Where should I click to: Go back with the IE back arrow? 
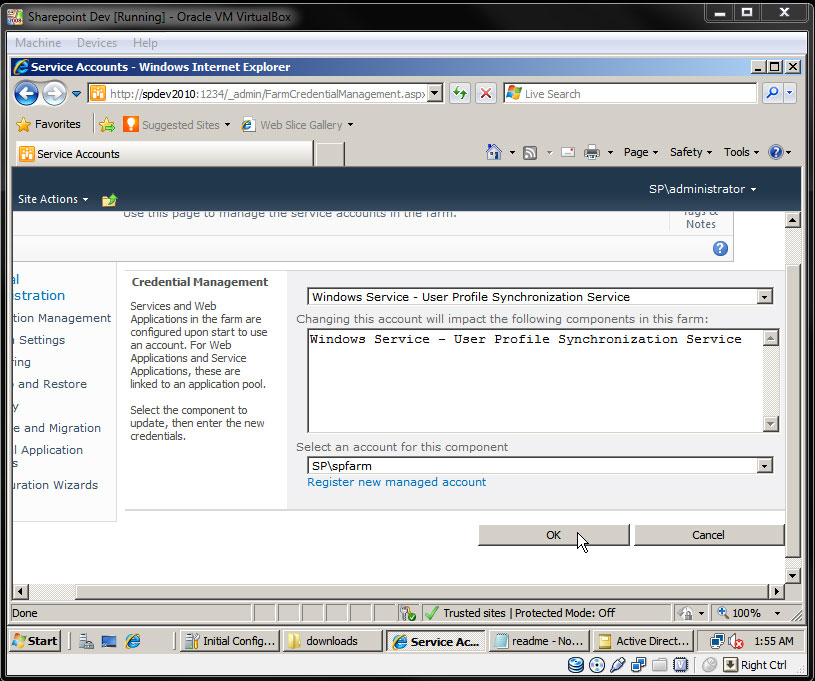[26, 94]
